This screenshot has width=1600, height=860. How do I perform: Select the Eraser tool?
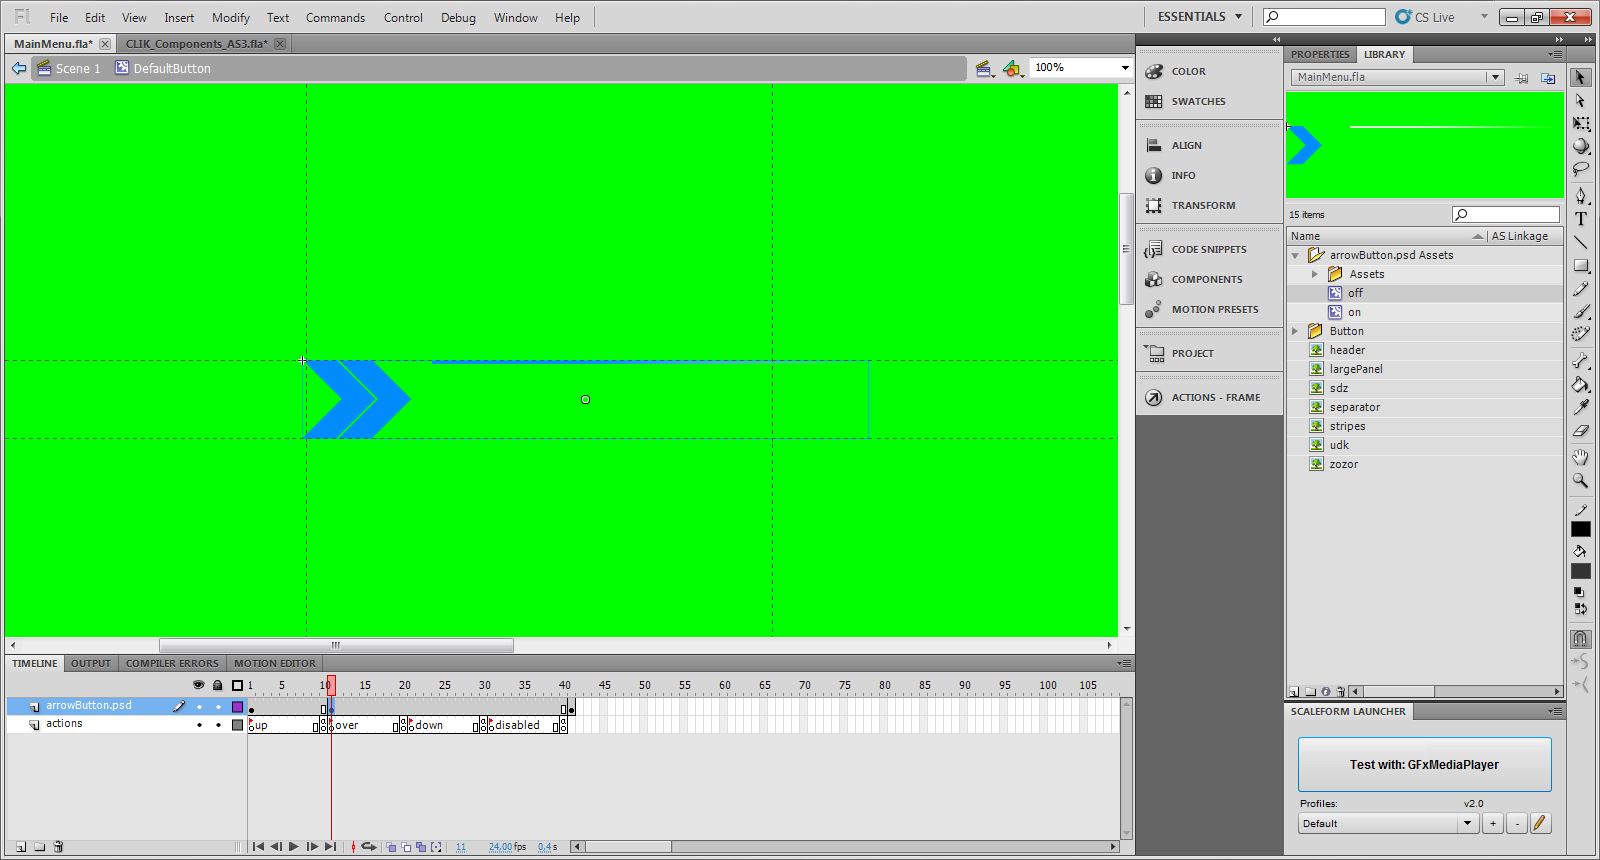(x=1581, y=431)
